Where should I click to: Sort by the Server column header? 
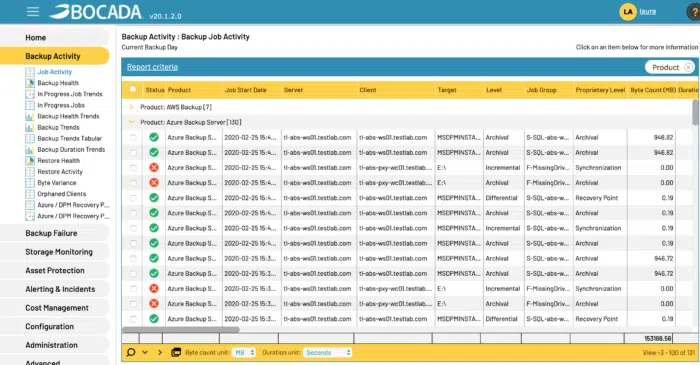[293, 90]
